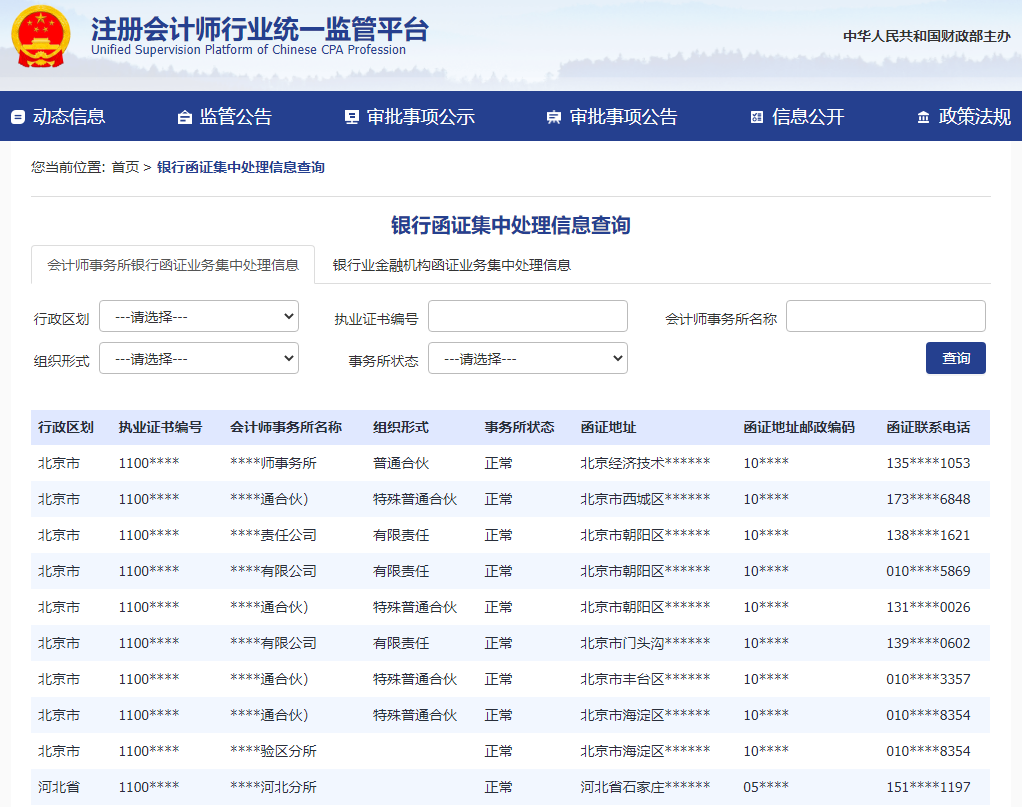The height and width of the screenshot is (807, 1022).
Task: Click the 会计师事务所名称 text field
Action: [x=885, y=317]
